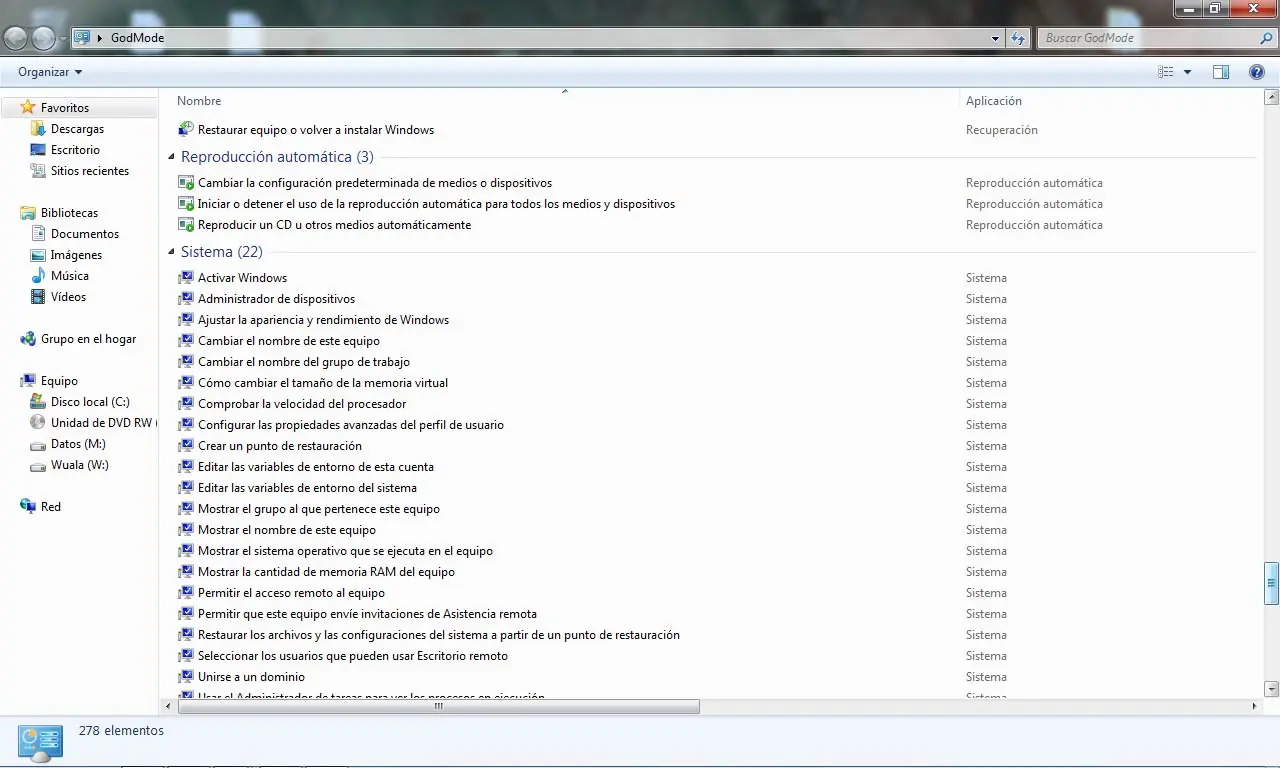Open the view options dropdown arrow
Screen dimensions: 1280x768
coord(1188,72)
